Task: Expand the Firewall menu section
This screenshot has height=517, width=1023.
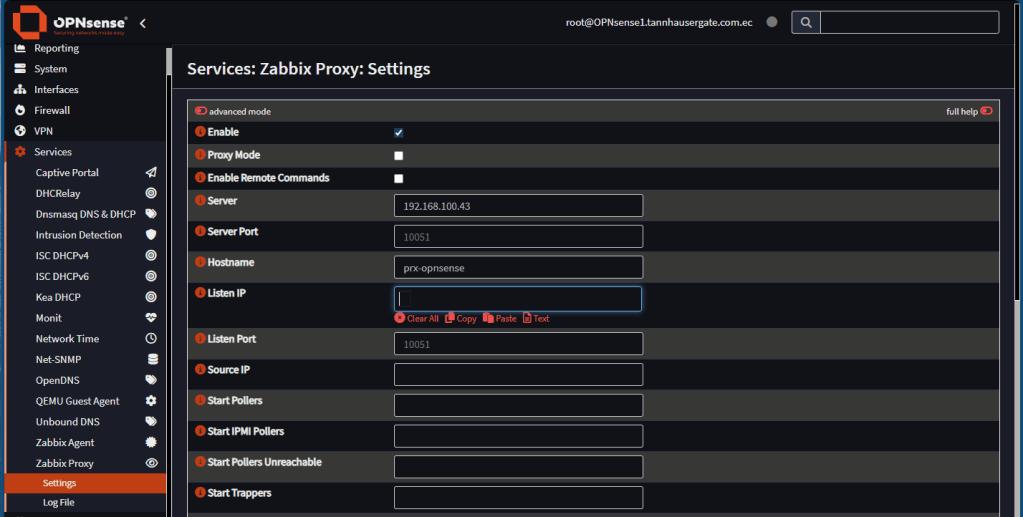Action: coord(52,110)
